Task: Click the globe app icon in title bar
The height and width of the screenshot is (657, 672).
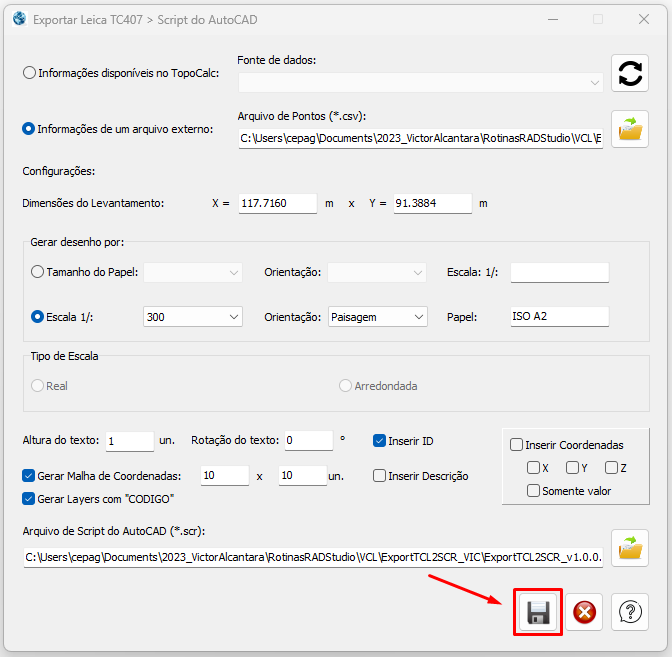Action: pyautogui.click(x=18, y=18)
